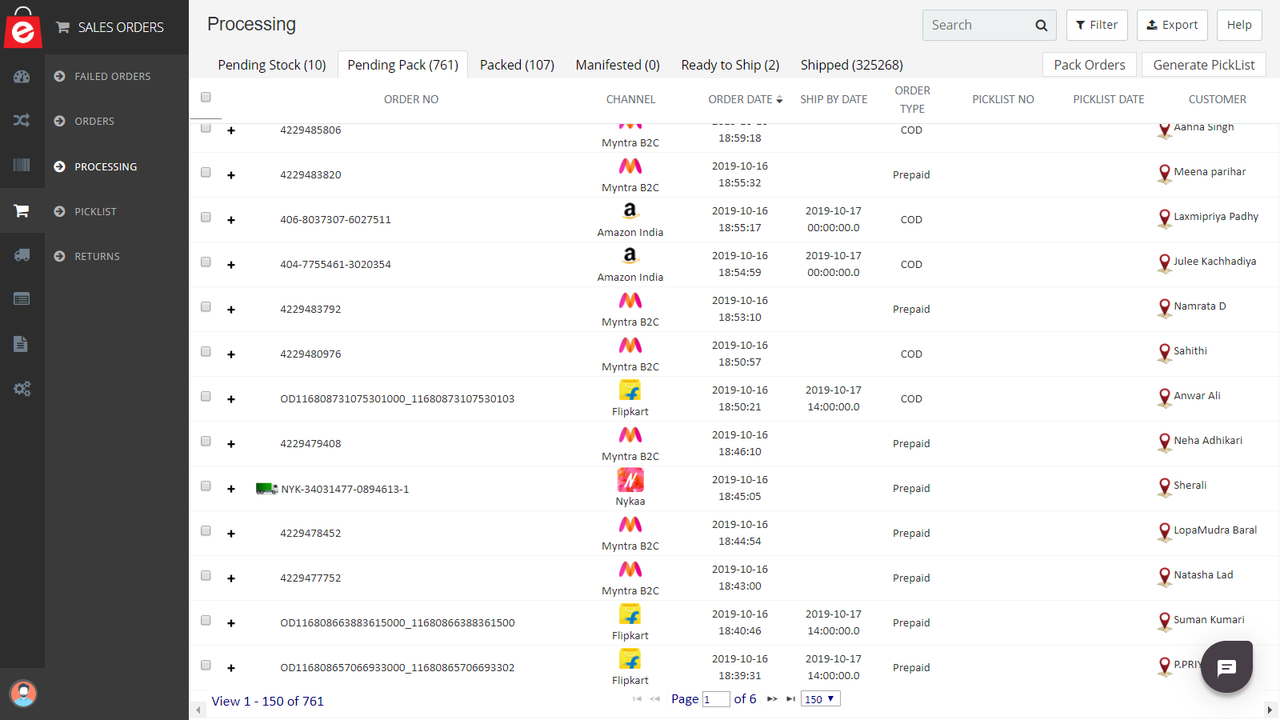Expand order 4229485806 with its plus icon
This screenshot has height=720, width=1280.
[231, 130]
